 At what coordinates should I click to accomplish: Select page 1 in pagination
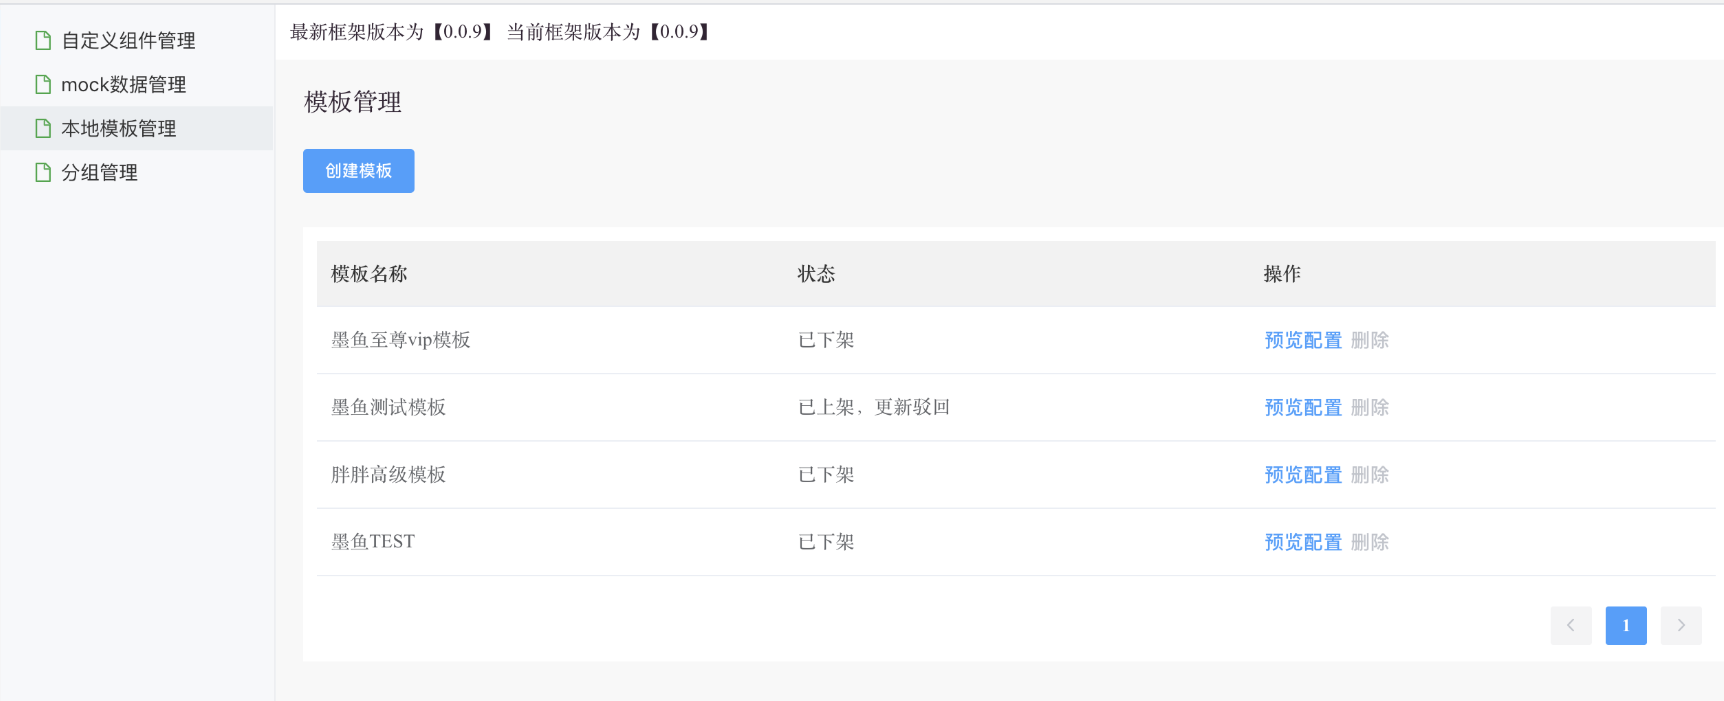1626,626
